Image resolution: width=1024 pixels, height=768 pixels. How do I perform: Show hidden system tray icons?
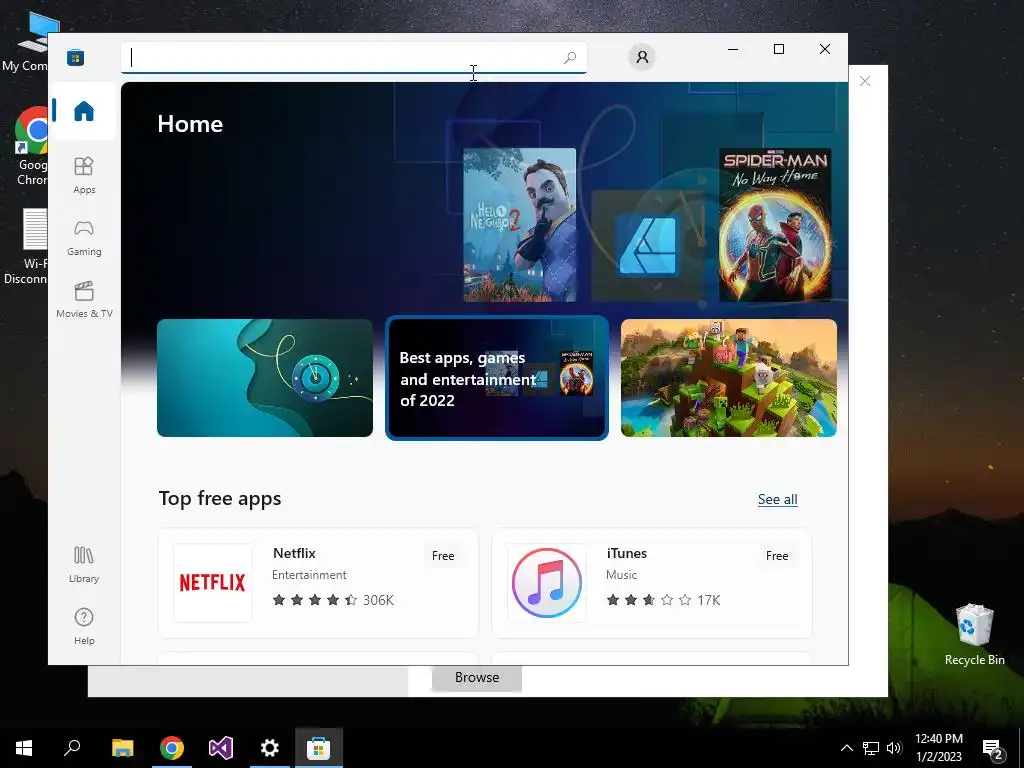pyautogui.click(x=846, y=748)
